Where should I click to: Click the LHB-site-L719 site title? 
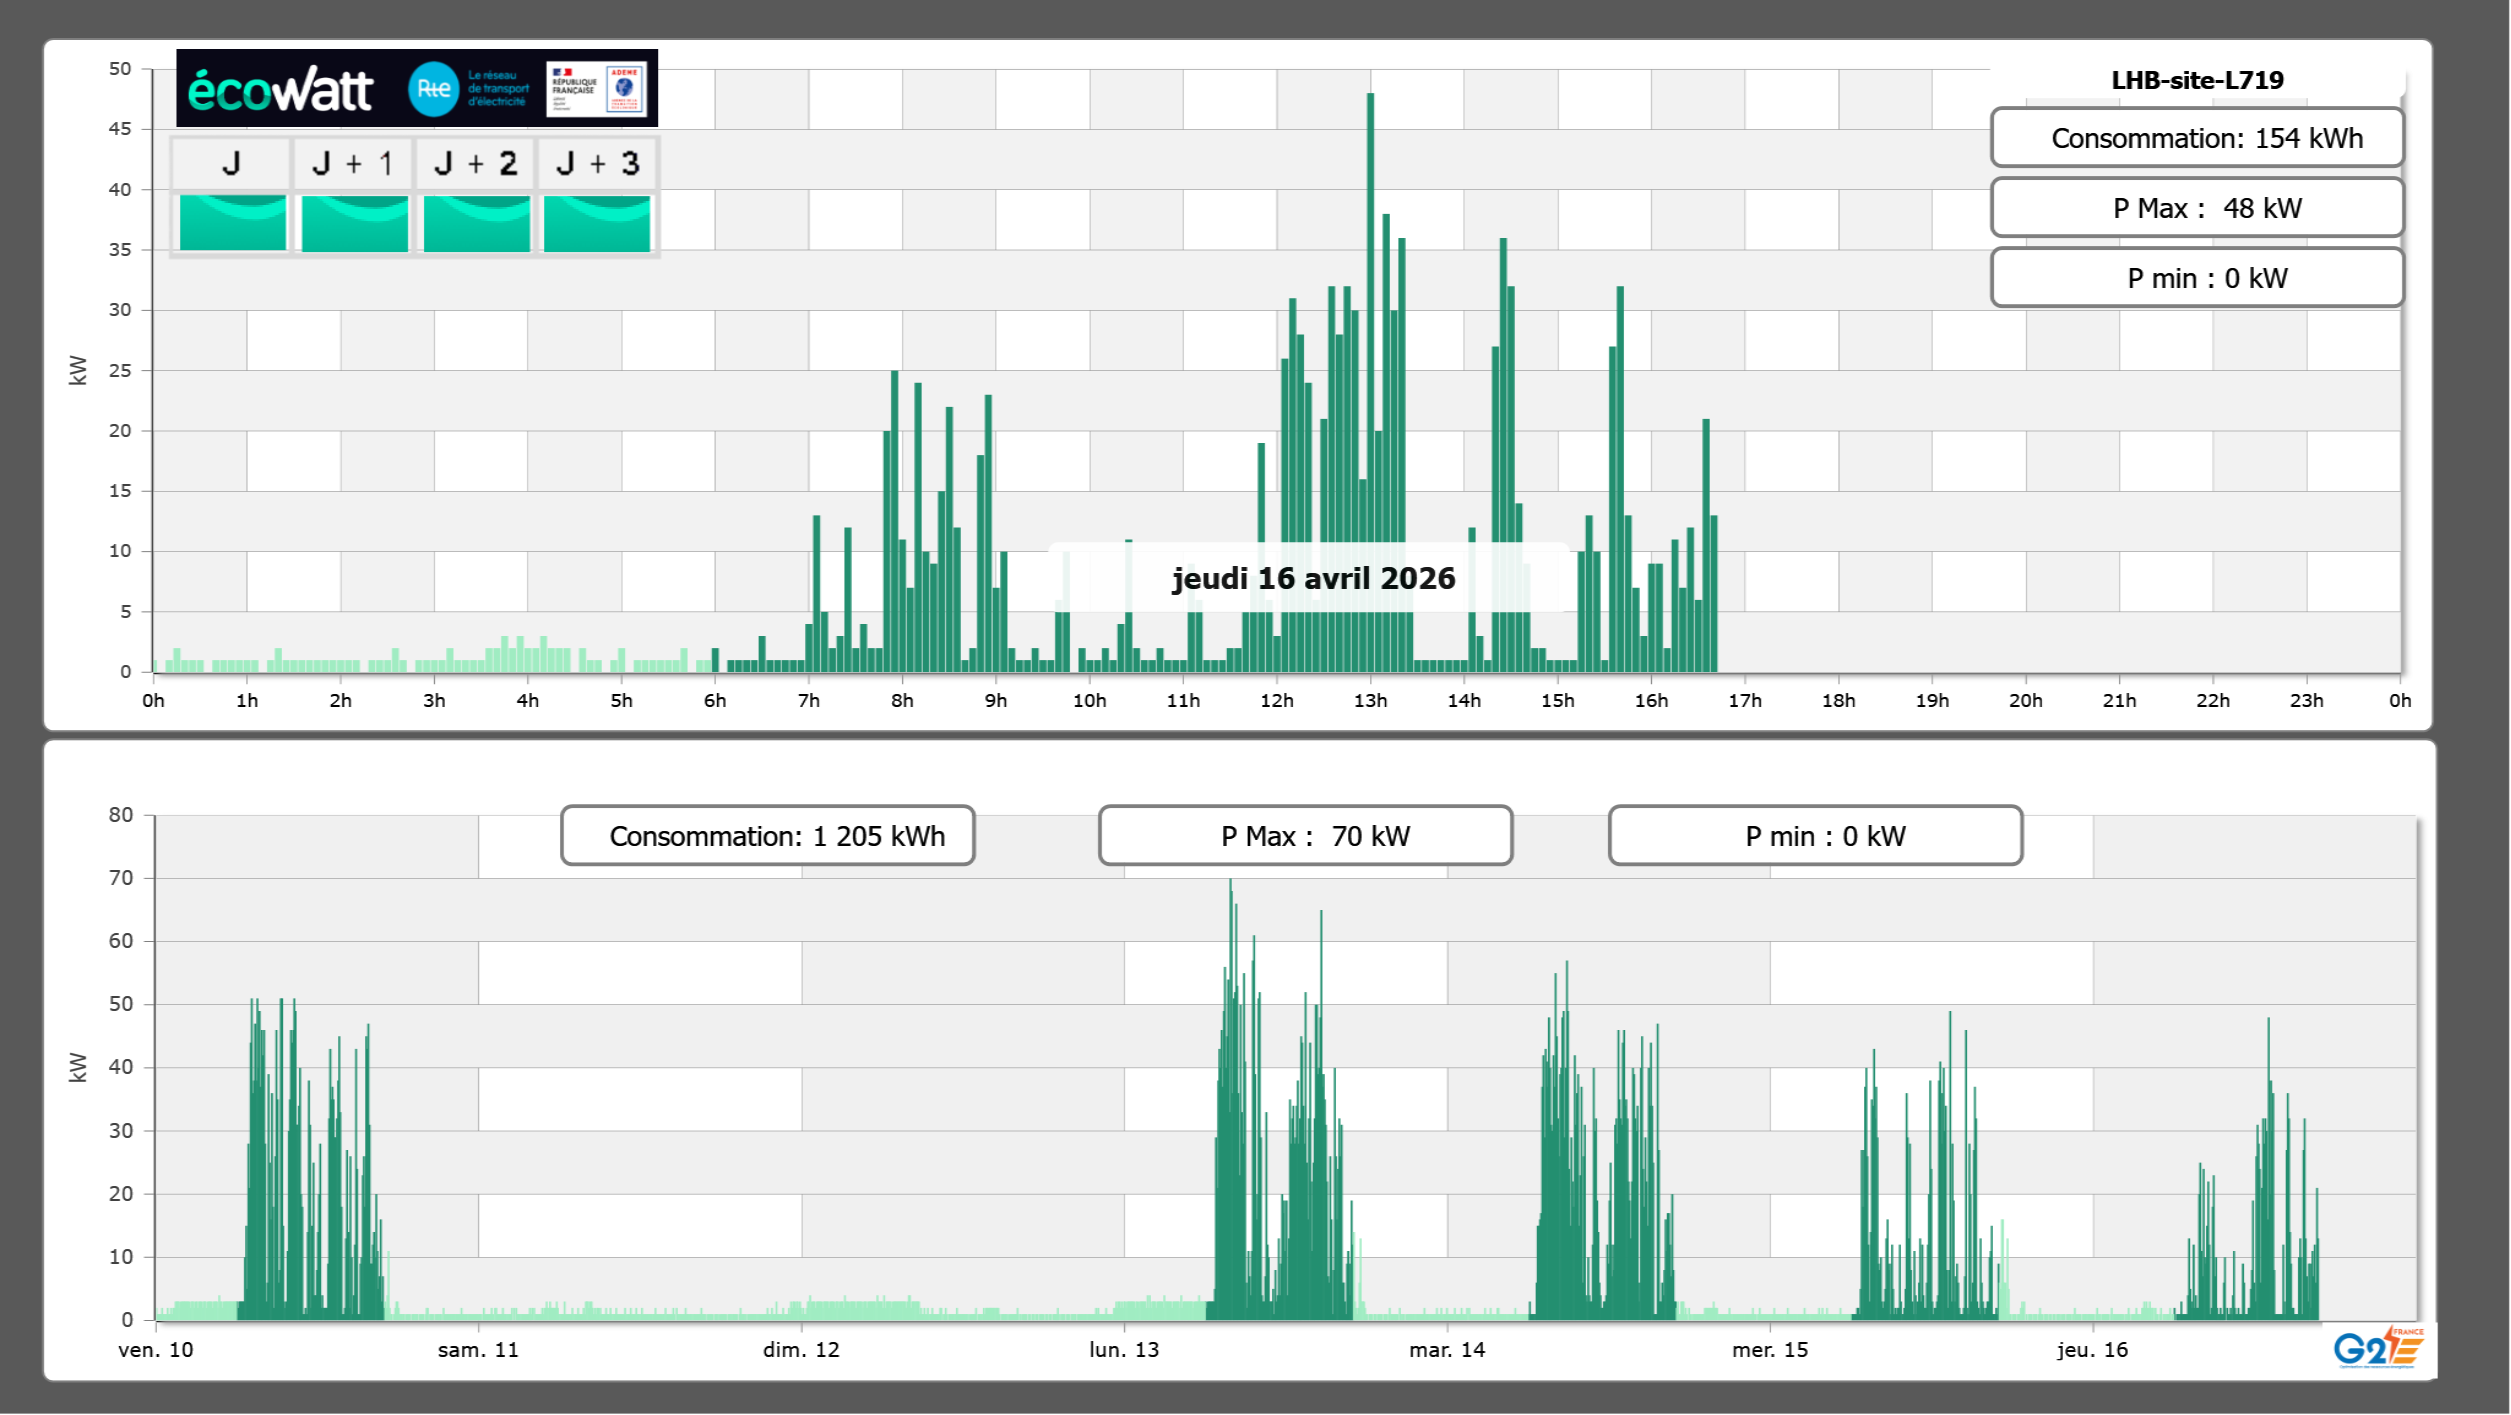(x=2196, y=80)
